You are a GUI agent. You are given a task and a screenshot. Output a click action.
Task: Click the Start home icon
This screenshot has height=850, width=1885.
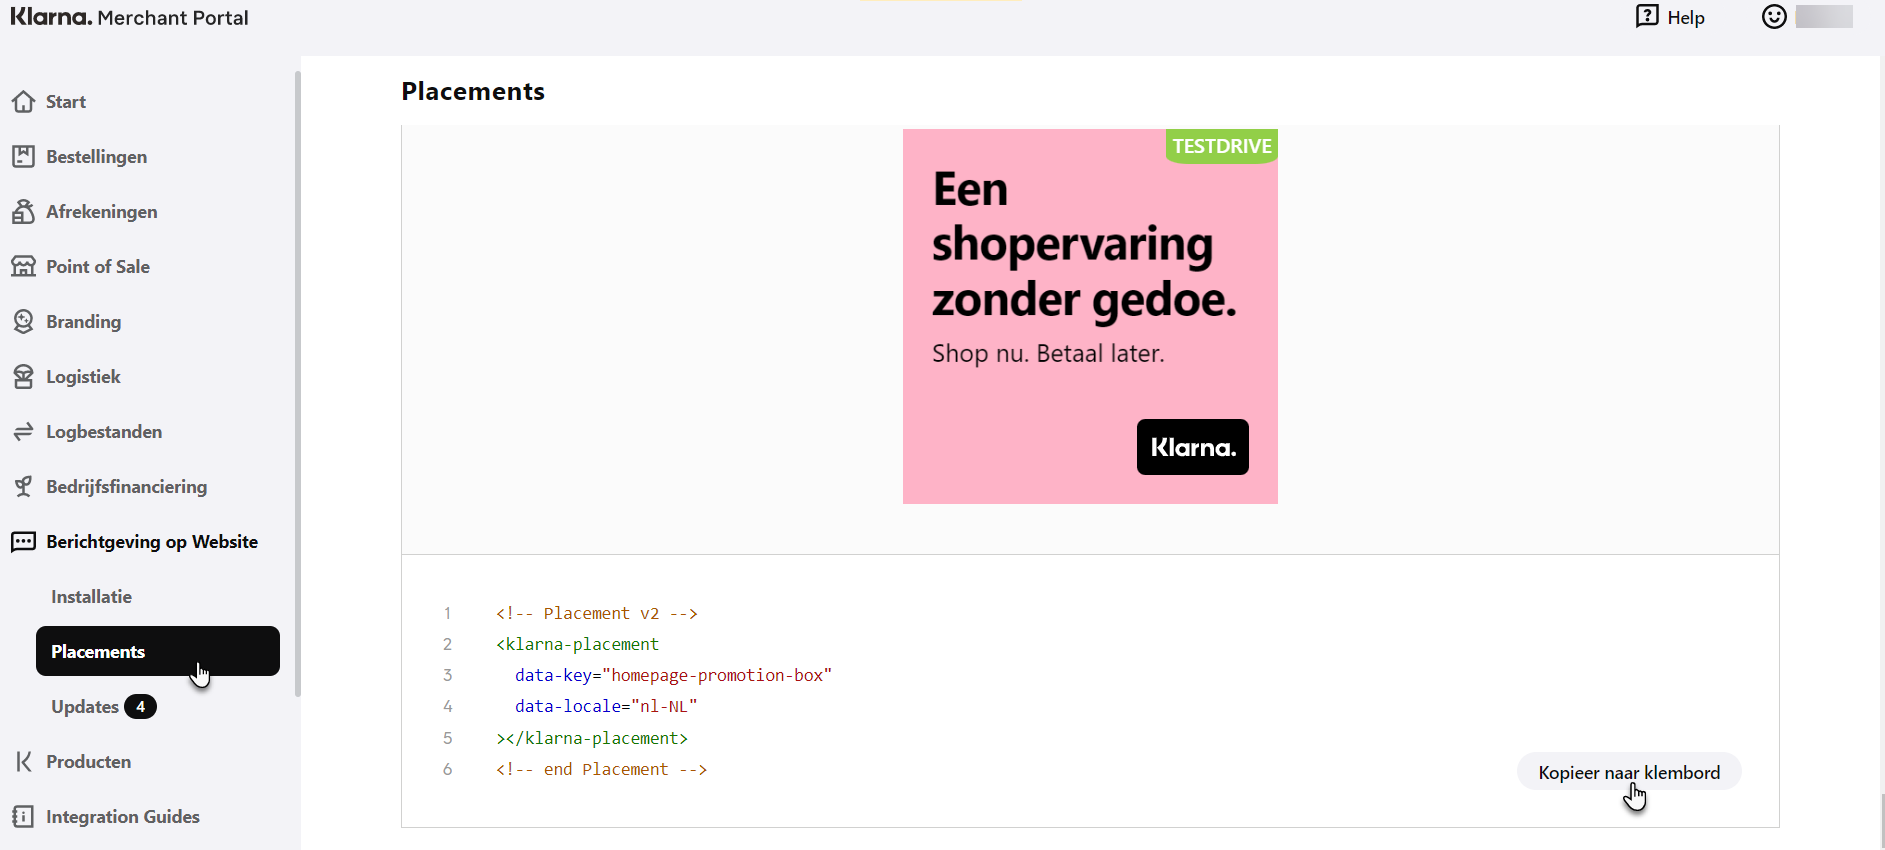point(24,102)
